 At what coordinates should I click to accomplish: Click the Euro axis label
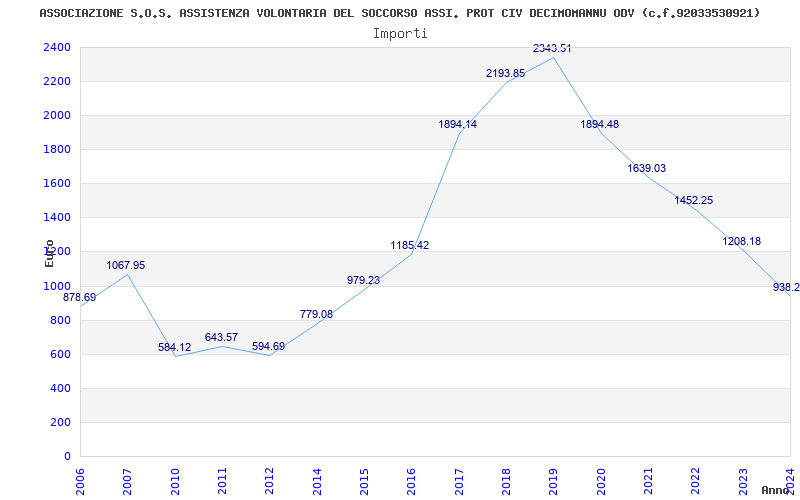[49, 253]
